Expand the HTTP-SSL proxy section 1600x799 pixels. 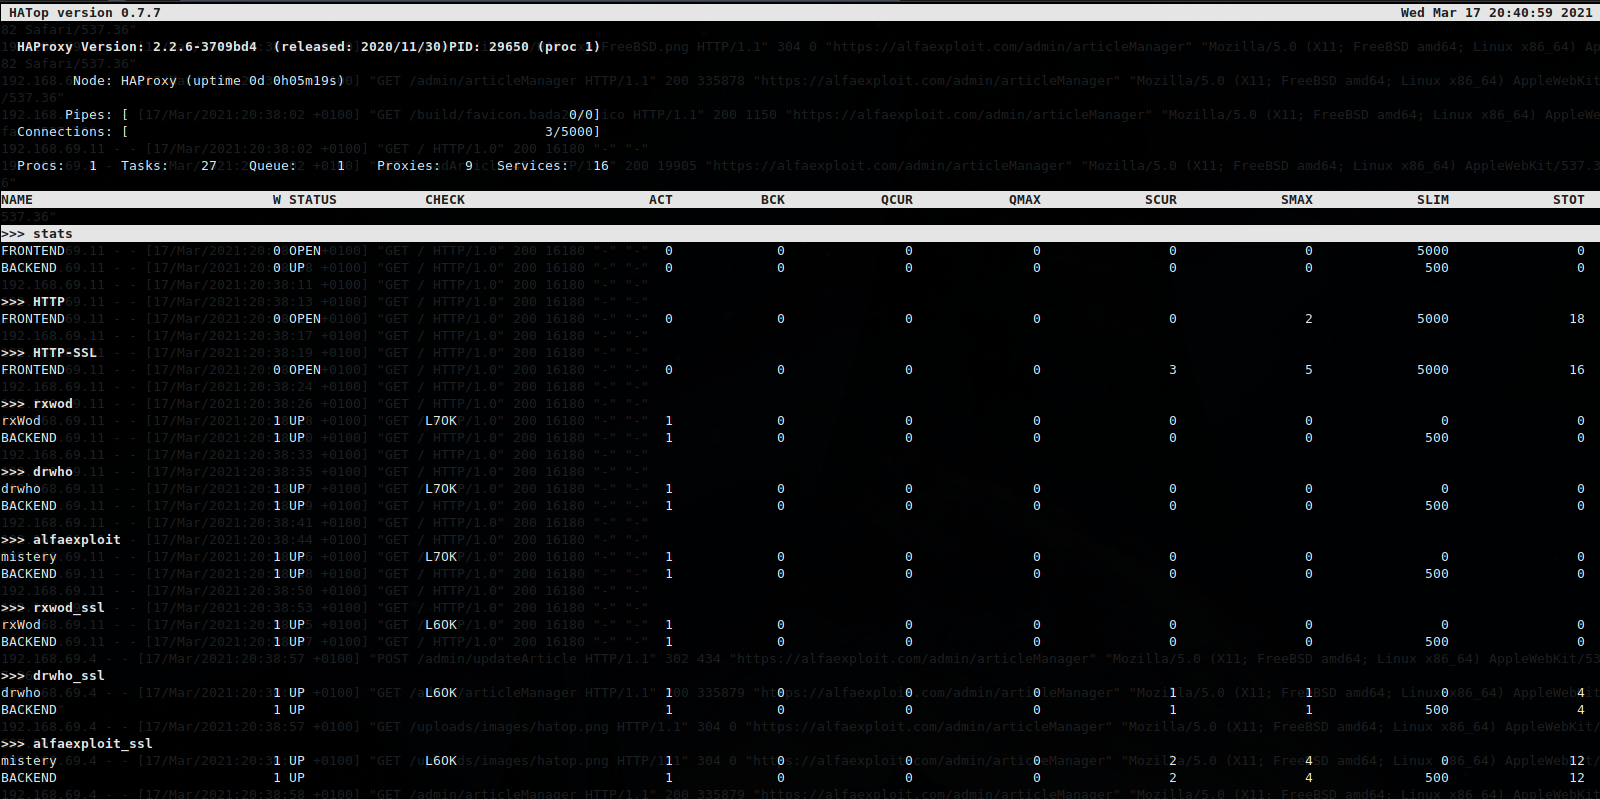[x=64, y=353]
